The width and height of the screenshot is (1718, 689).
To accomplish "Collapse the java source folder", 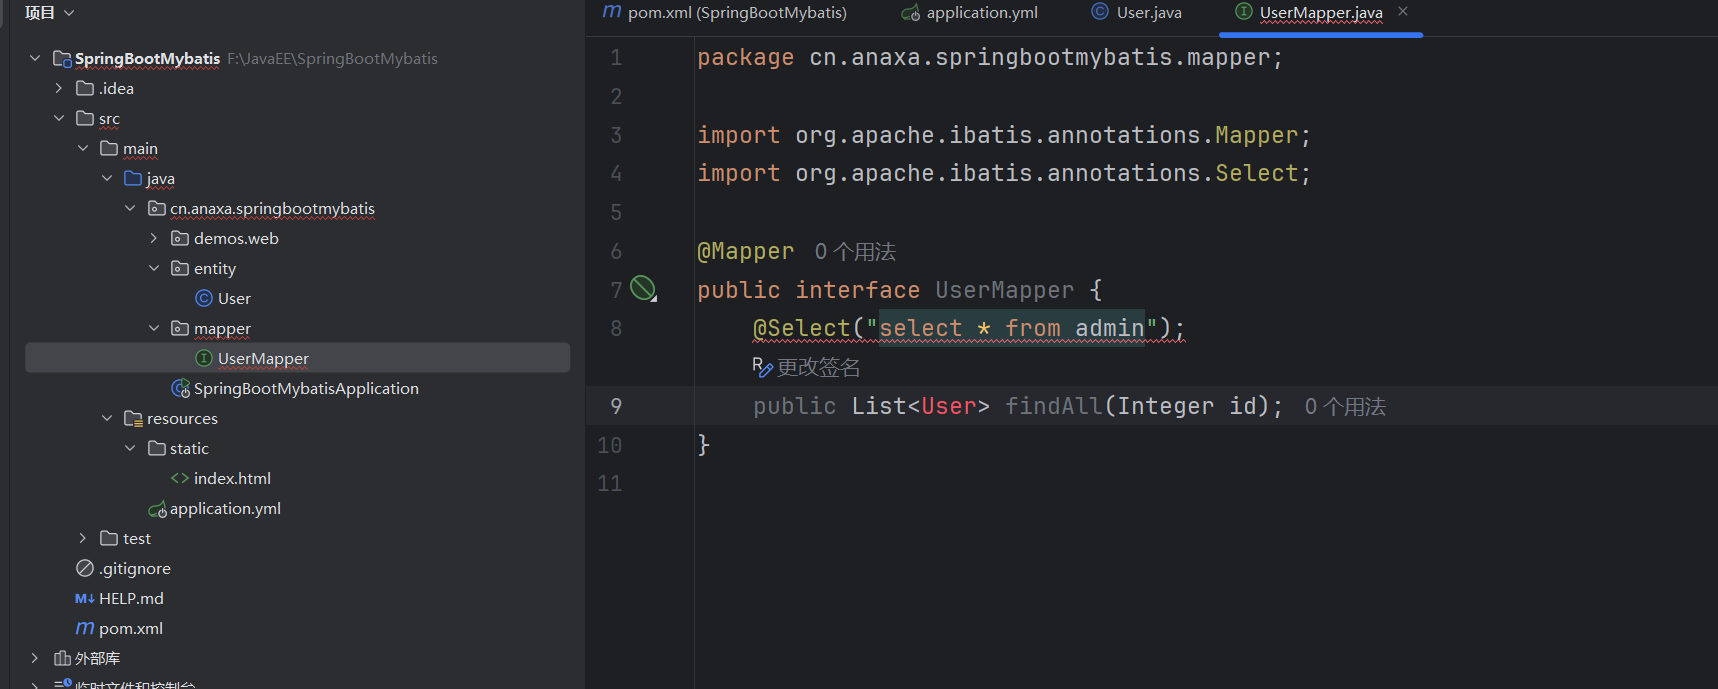I will (x=107, y=178).
